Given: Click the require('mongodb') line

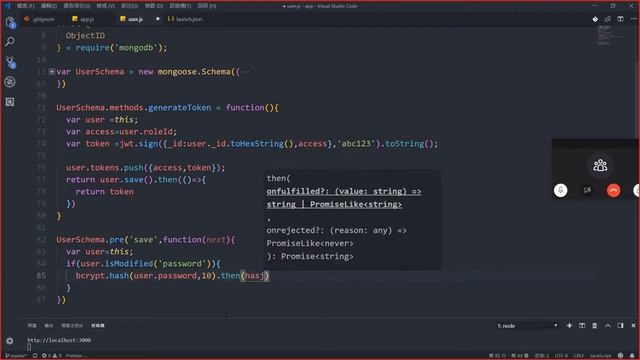Looking at the screenshot, I should tap(112, 48).
